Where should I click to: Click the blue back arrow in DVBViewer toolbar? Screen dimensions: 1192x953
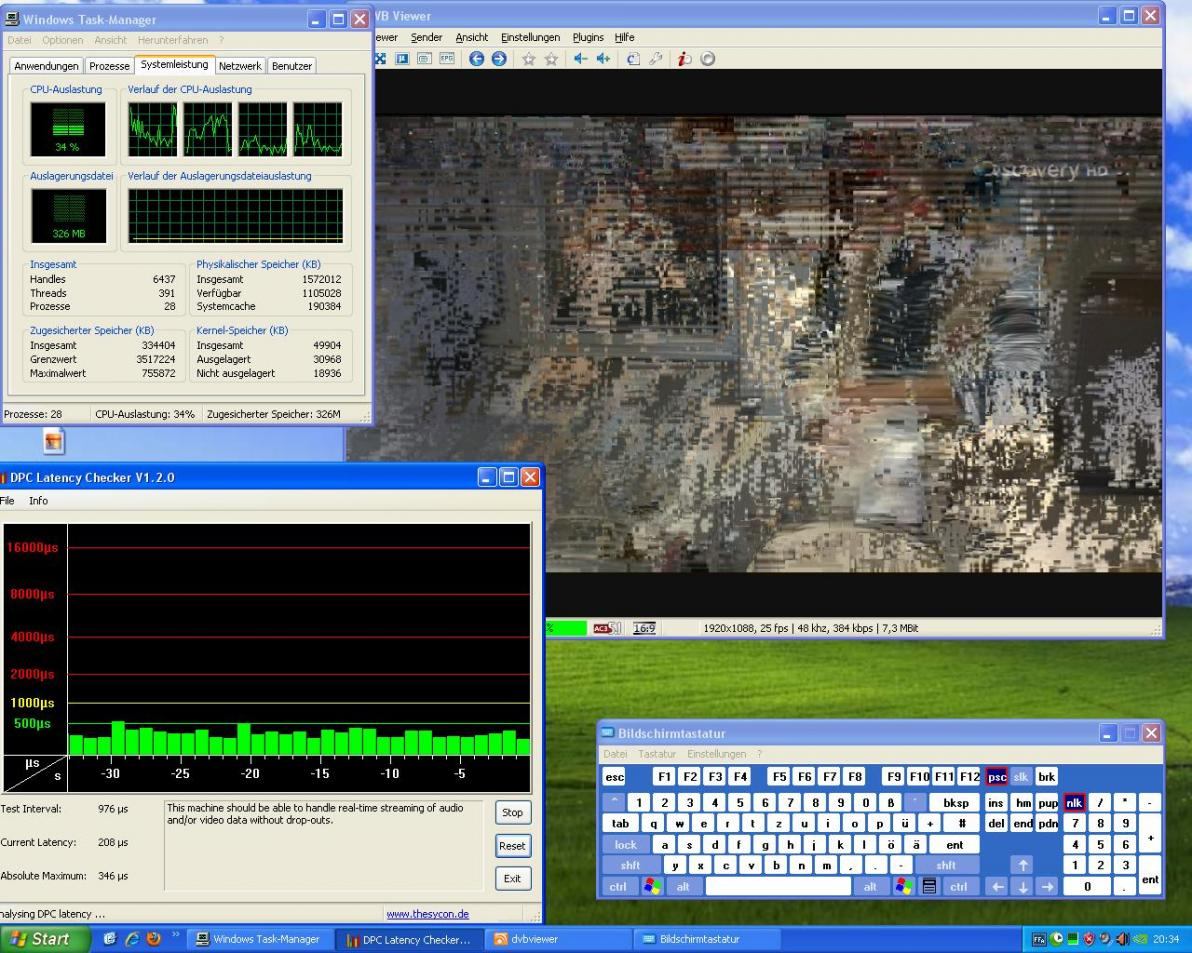pyautogui.click(x=475, y=58)
